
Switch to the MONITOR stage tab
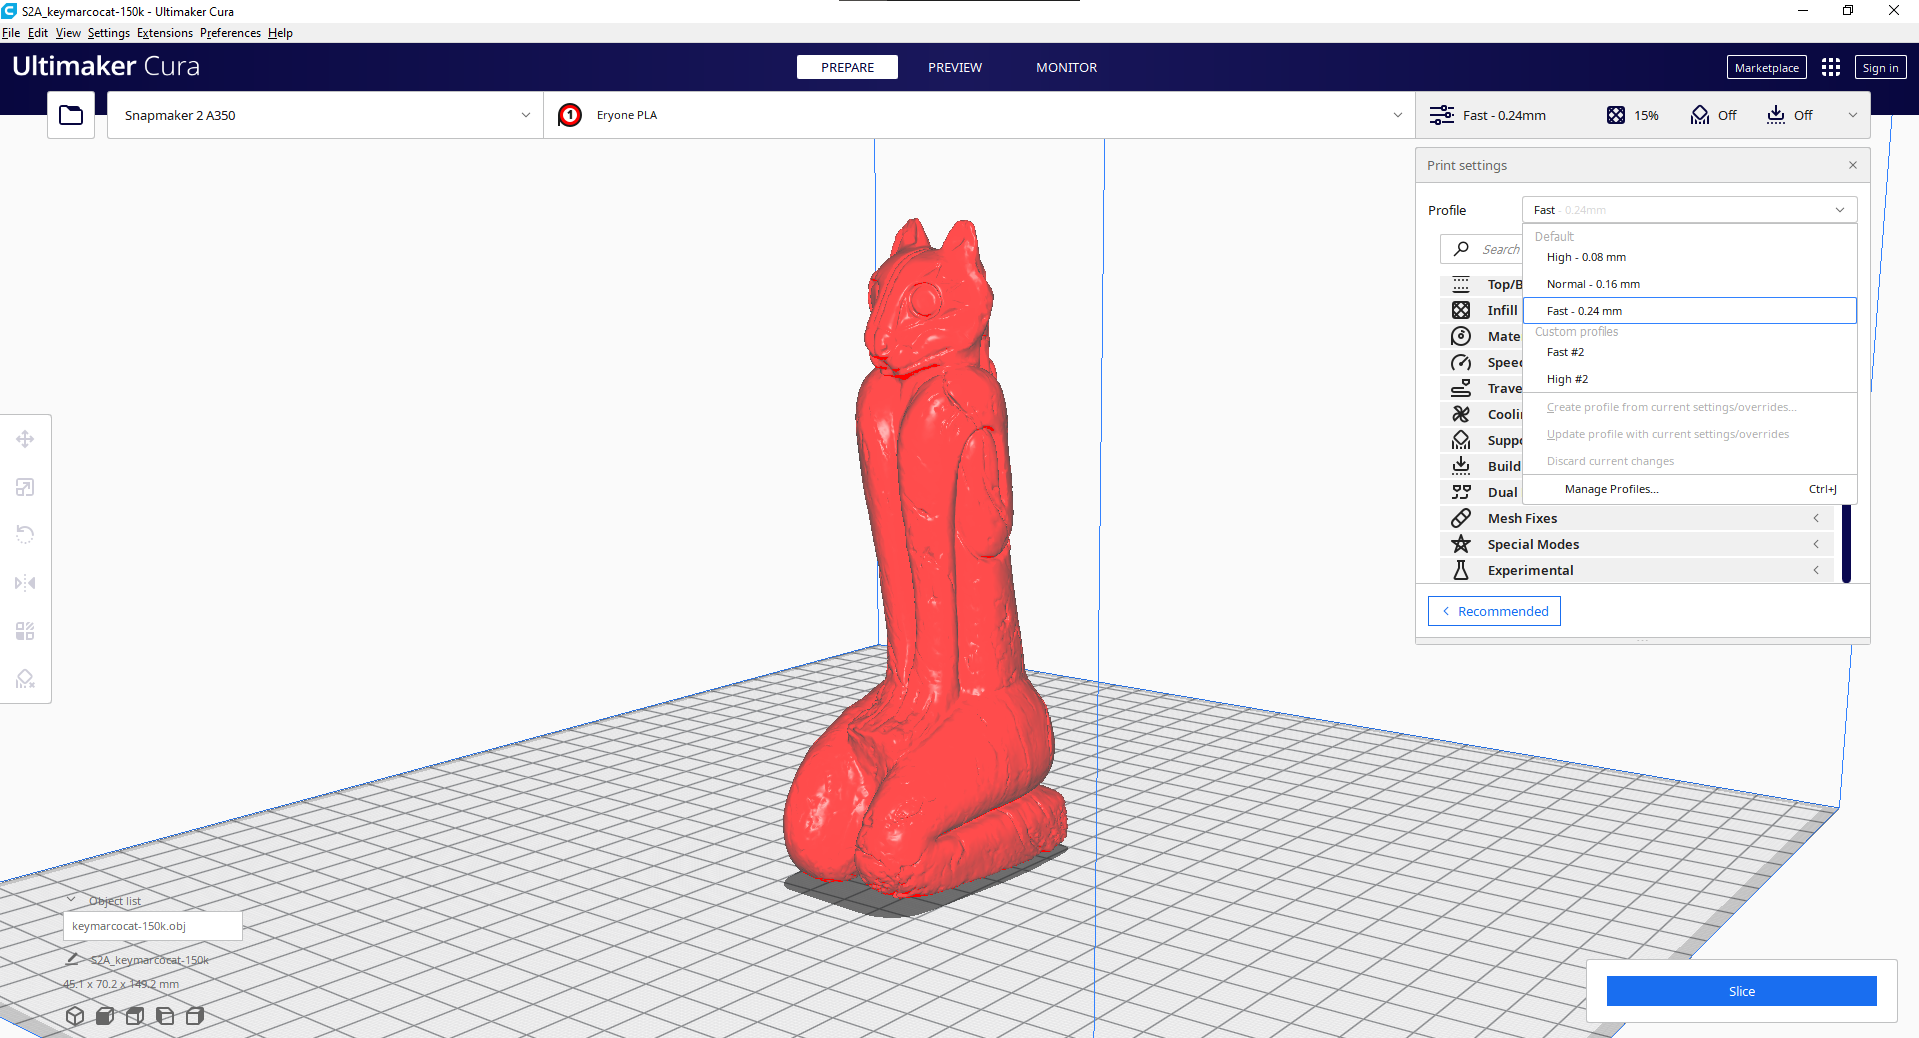point(1066,67)
